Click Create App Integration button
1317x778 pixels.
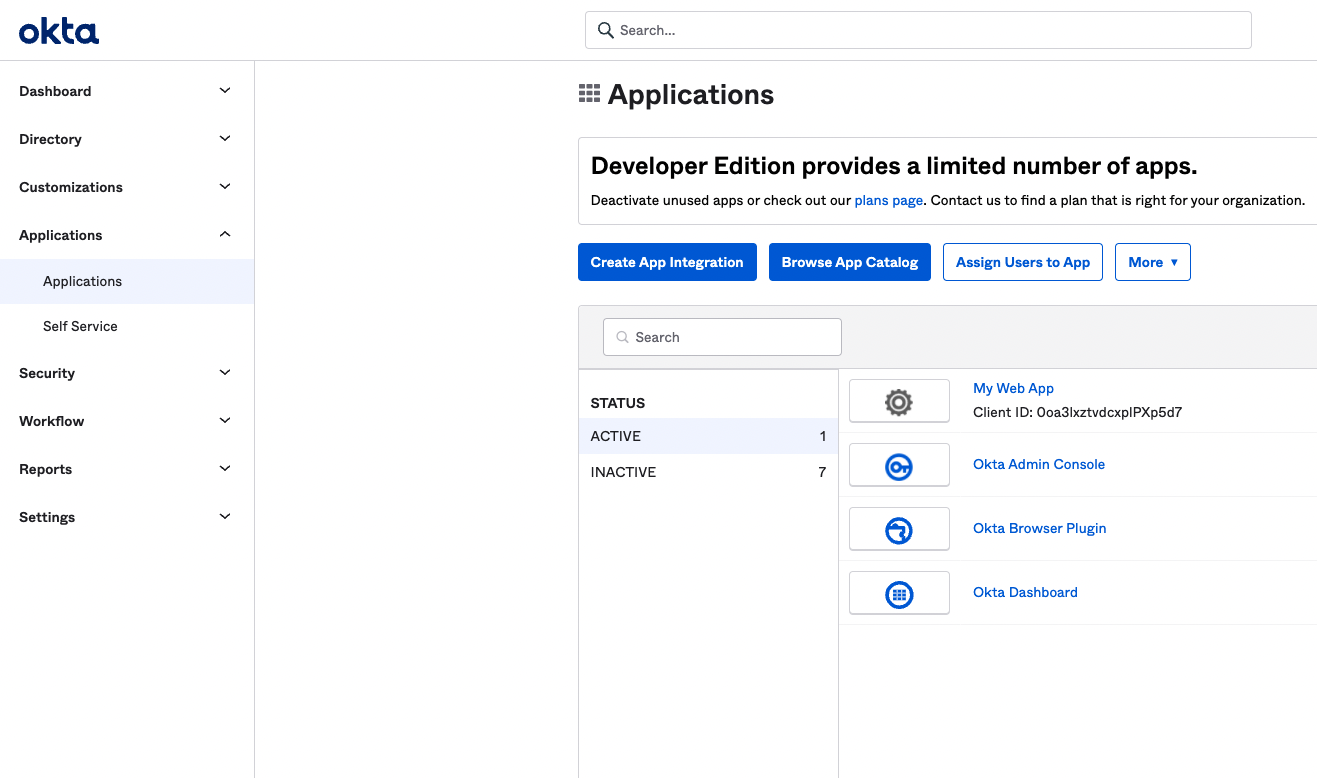tap(667, 262)
